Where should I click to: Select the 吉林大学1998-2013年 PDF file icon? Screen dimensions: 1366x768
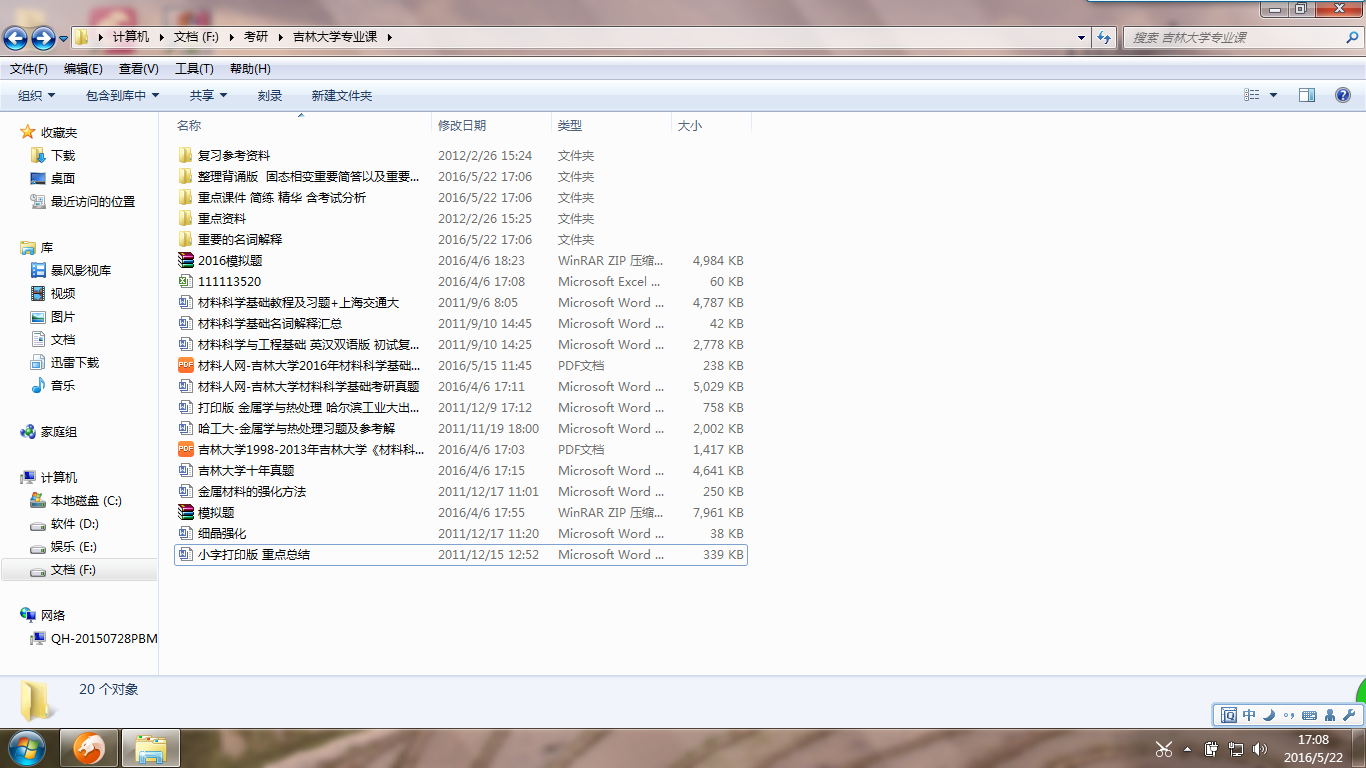(x=185, y=450)
